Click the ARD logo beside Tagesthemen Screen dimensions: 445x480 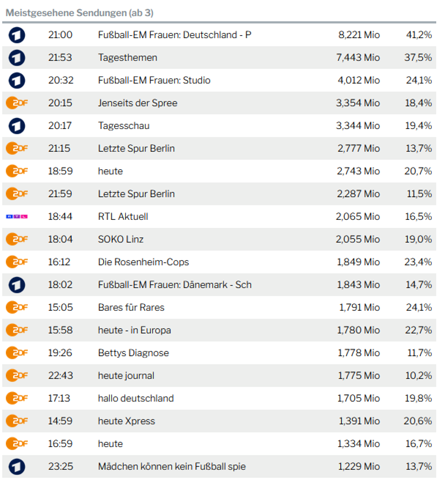tap(17, 58)
